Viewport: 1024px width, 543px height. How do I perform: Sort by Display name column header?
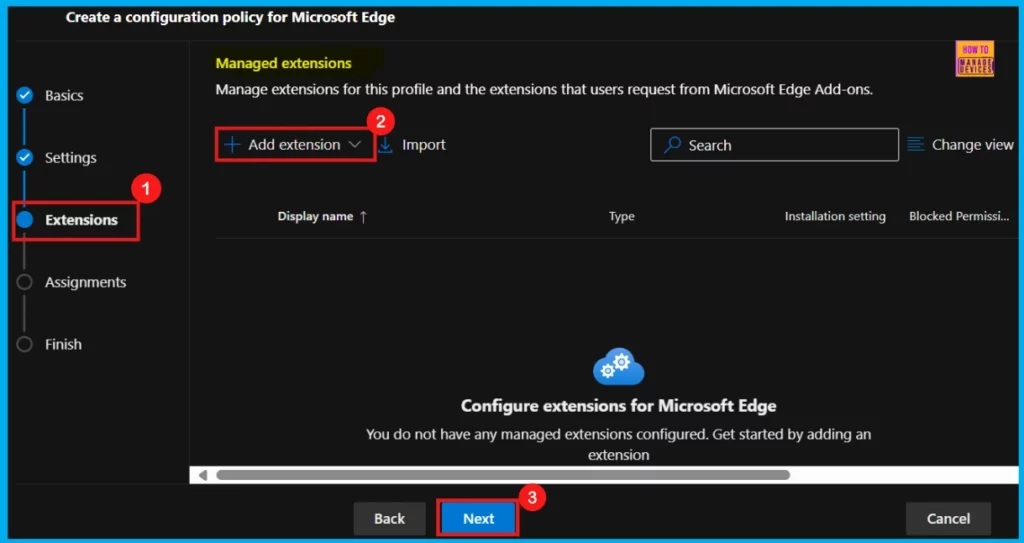pyautogui.click(x=315, y=217)
